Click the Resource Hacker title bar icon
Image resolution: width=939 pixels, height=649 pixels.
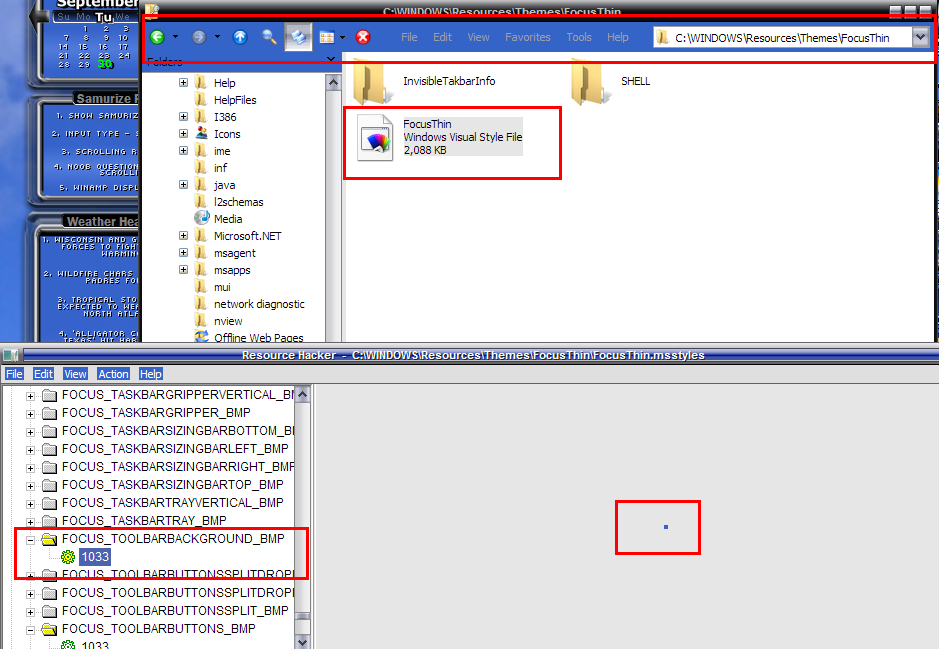[x=10, y=355]
